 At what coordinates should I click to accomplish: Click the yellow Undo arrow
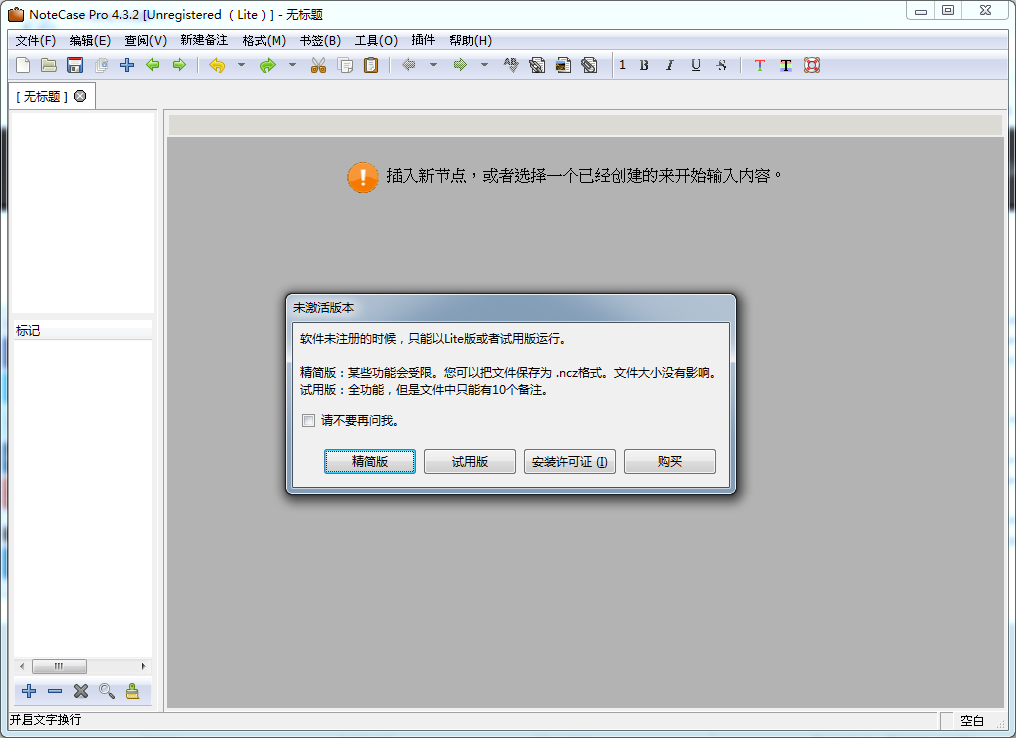click(x=217, y=65)
